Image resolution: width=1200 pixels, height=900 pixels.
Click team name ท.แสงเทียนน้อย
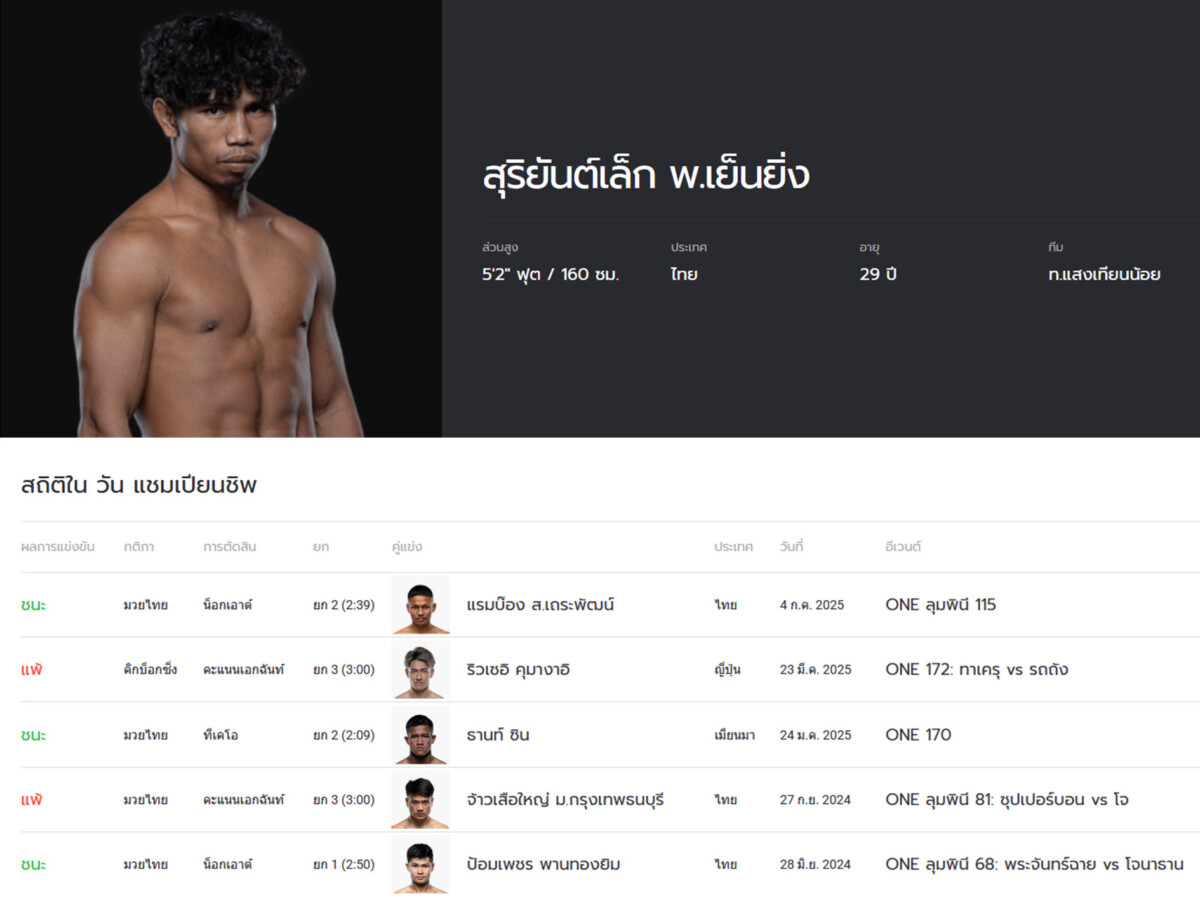1104,274
